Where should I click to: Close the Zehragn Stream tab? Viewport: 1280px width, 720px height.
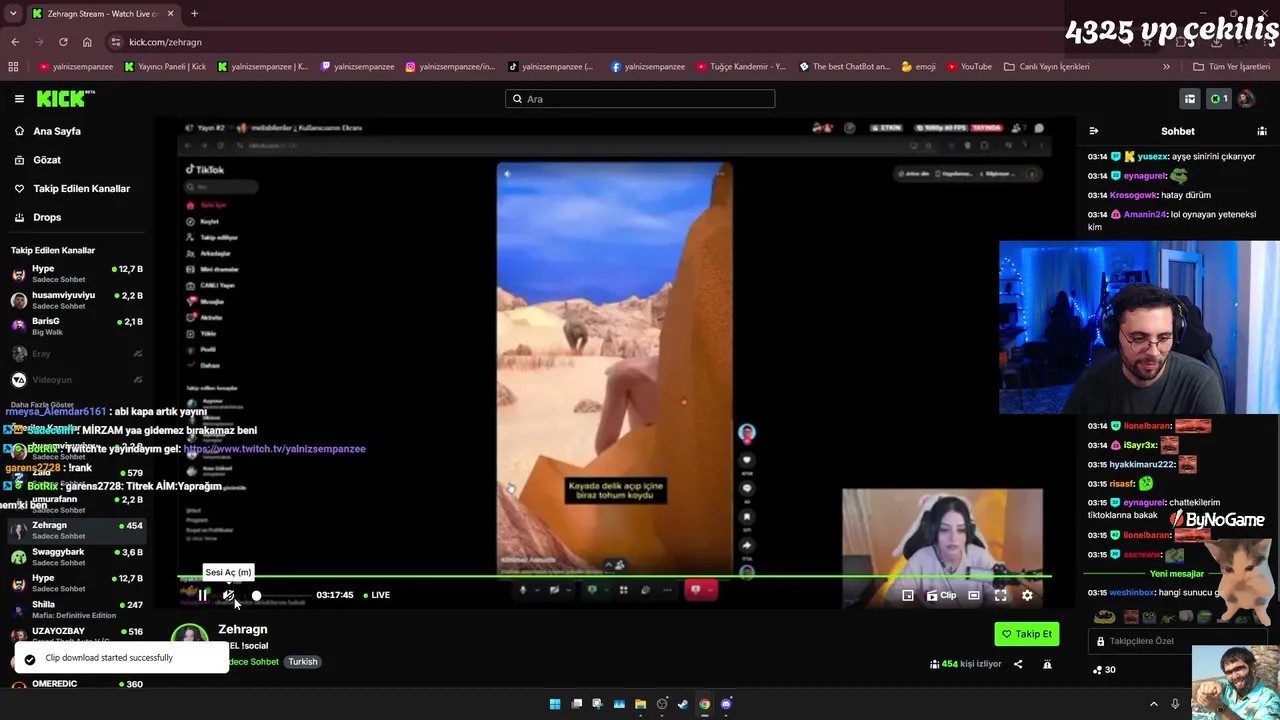(x=170, y=14)
